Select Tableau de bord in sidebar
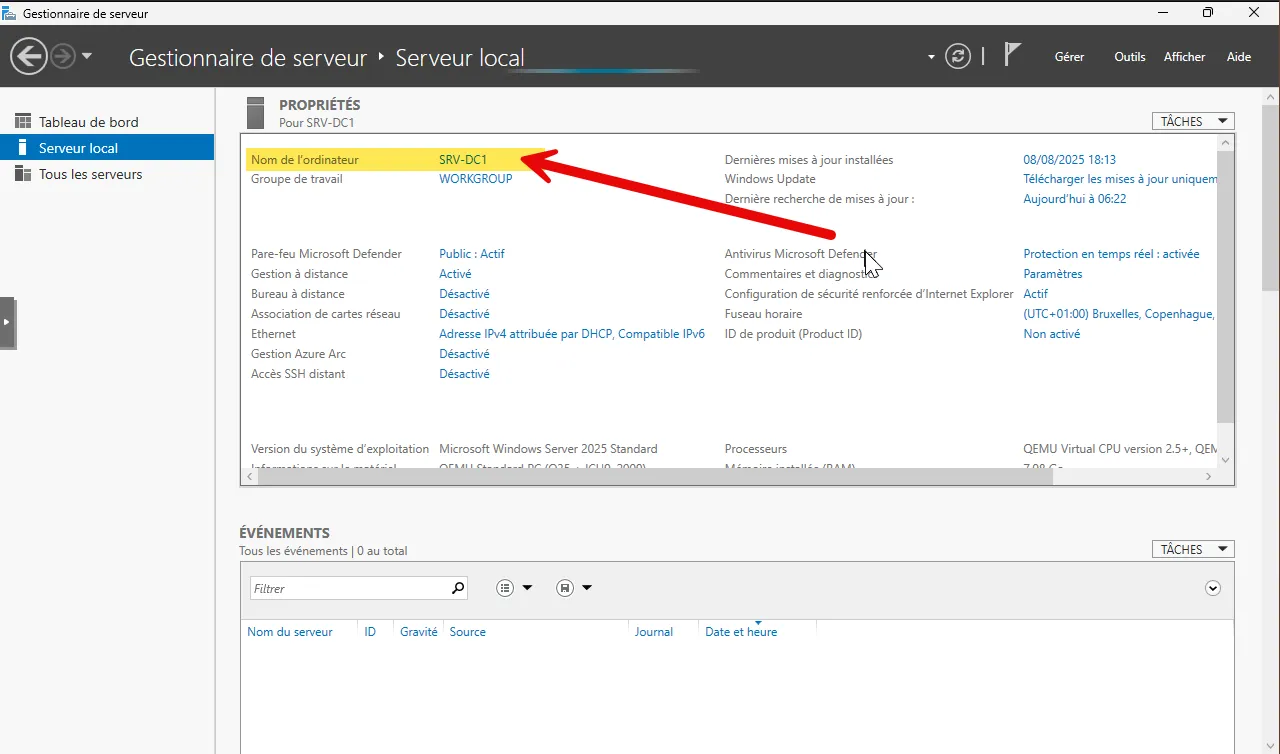This screenshot has height=754, width=1280. point(88,122)
